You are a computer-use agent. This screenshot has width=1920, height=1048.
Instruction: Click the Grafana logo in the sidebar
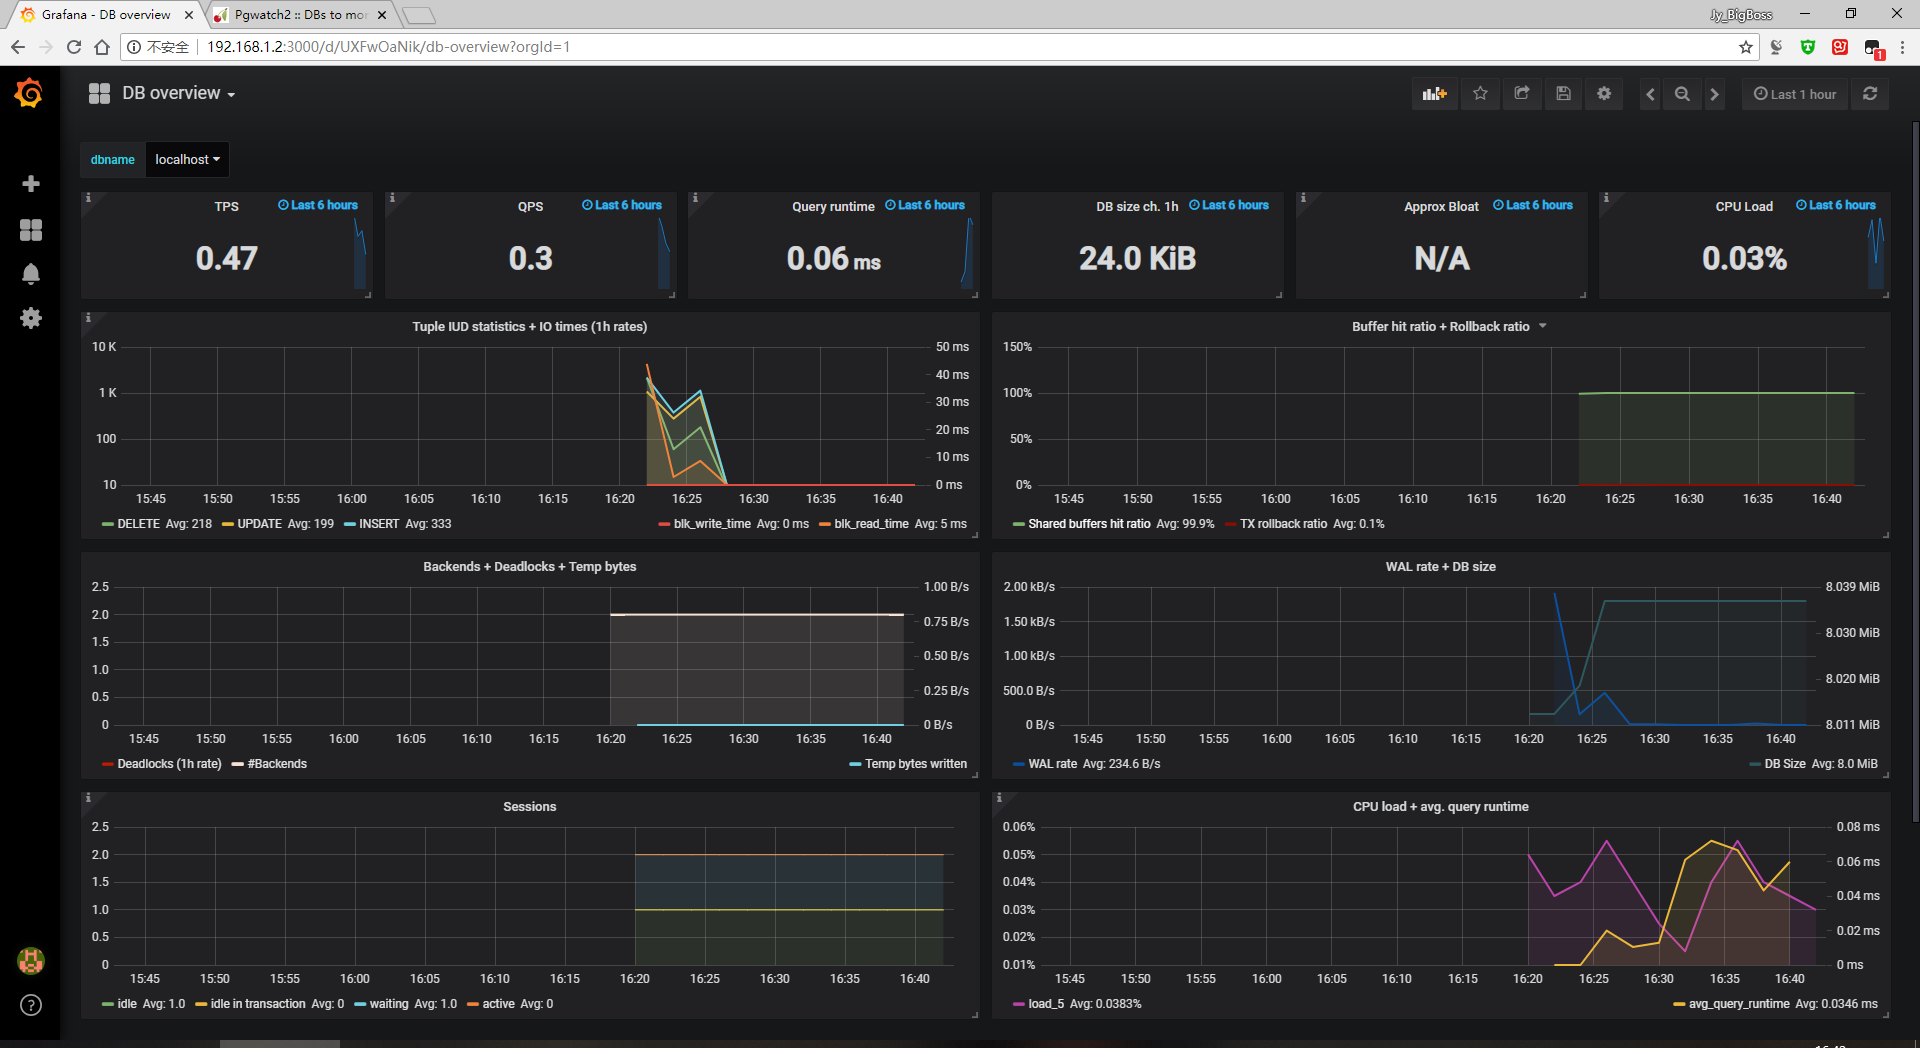point(29,93)
